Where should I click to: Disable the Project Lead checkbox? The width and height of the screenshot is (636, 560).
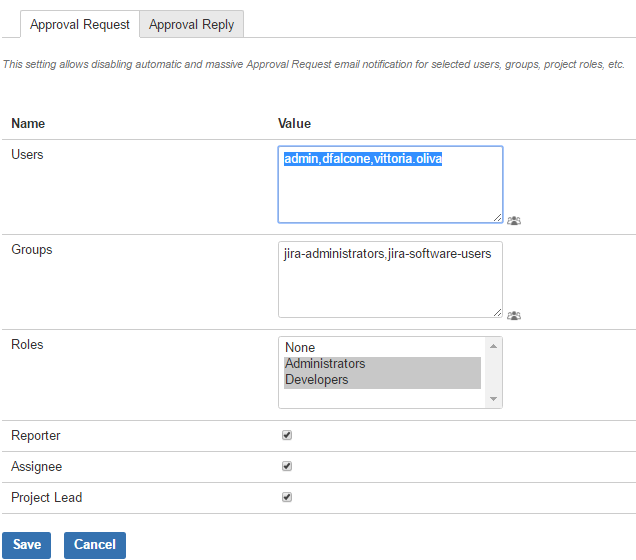(287, 497)
